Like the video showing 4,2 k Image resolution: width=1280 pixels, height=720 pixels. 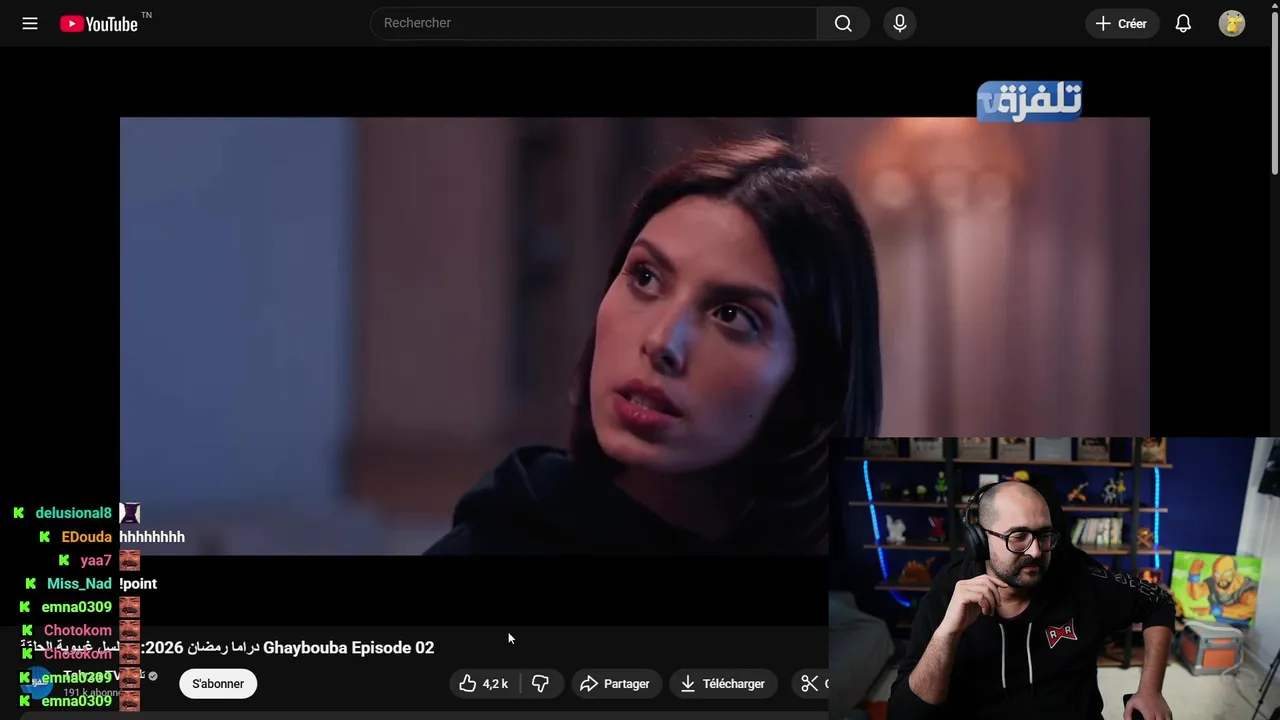tap(485, 684)
